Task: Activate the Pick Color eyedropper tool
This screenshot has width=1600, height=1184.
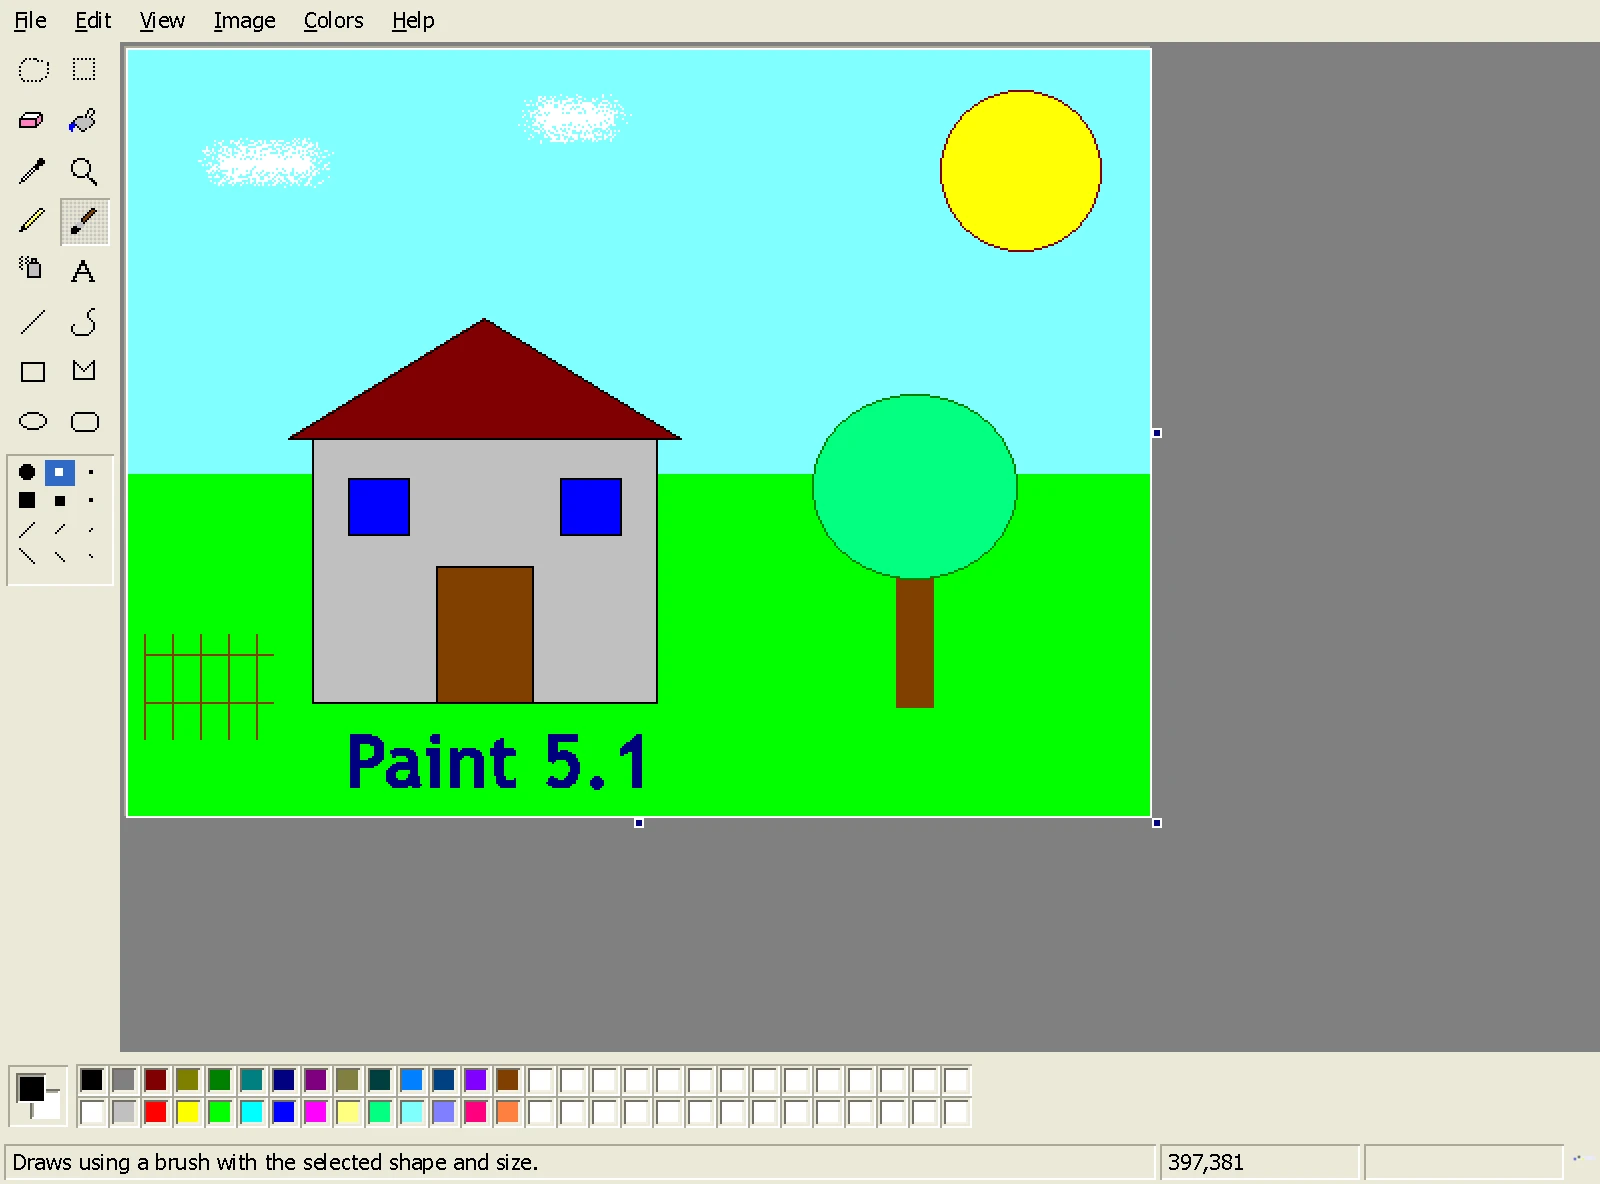Action: 33,171
